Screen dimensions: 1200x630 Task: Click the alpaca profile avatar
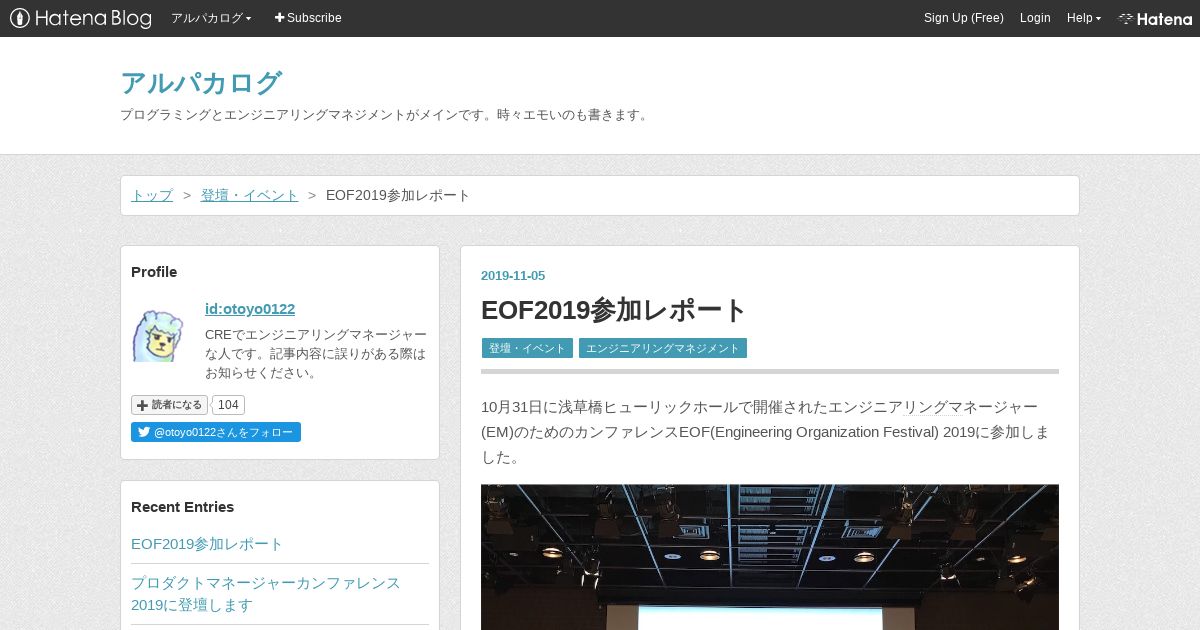[x=158, y=335]
